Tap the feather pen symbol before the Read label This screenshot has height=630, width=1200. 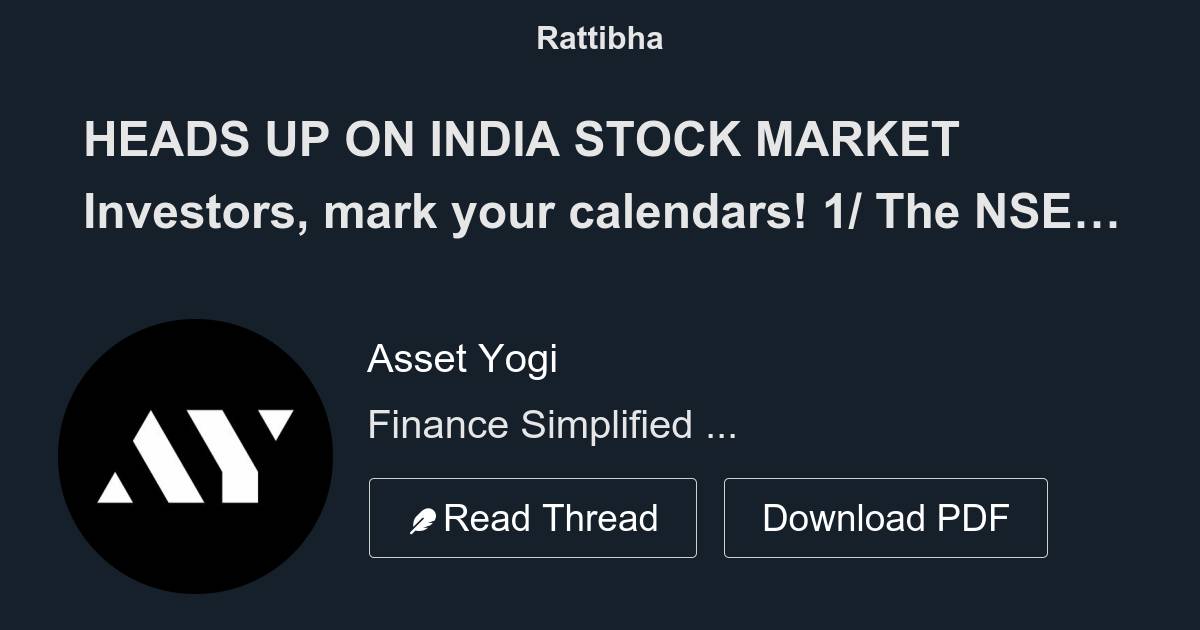[424, 517]
